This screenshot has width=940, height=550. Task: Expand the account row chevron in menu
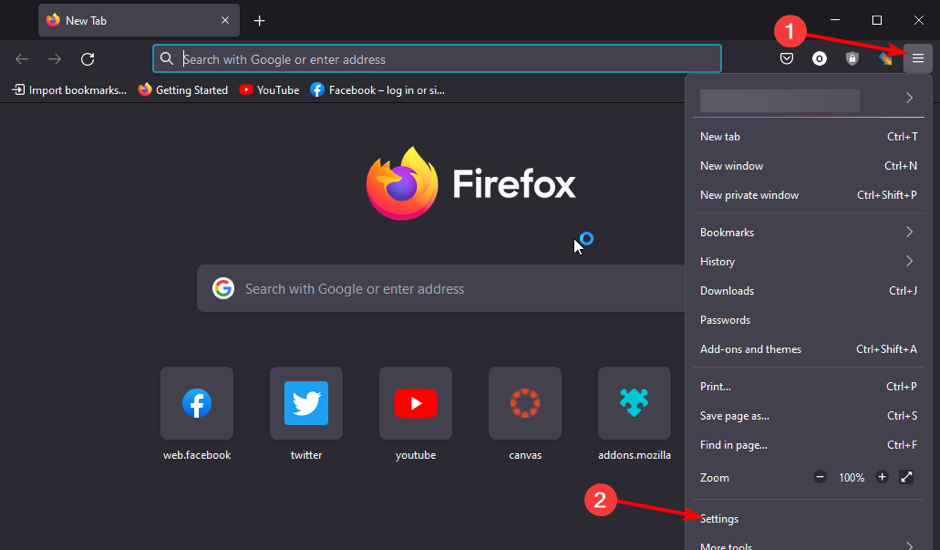point(909,98)
